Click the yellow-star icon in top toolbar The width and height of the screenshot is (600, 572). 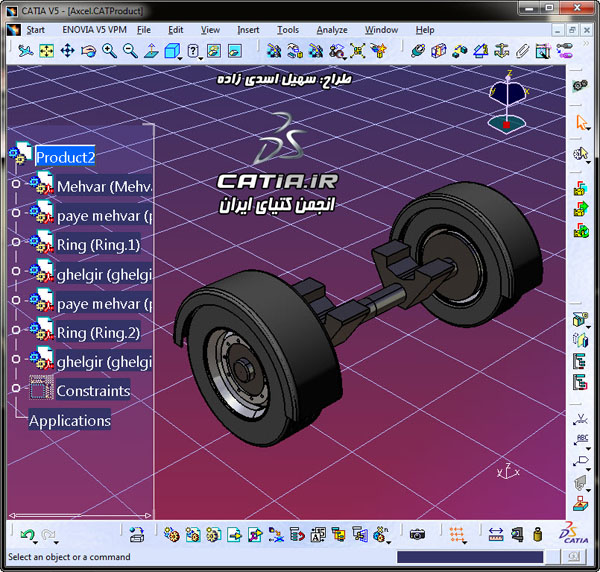click(x=378, y=51)
